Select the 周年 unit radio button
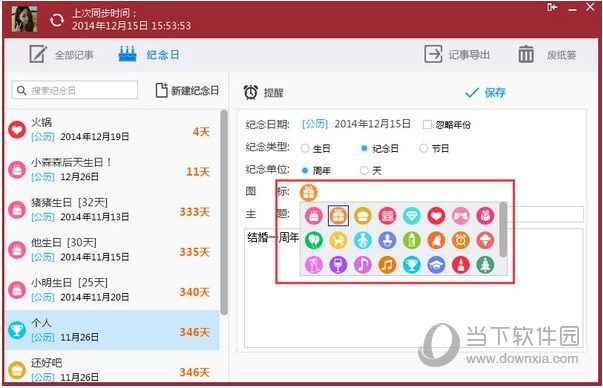The height and width of the screenshot is (388, 603). pos(305,170)
